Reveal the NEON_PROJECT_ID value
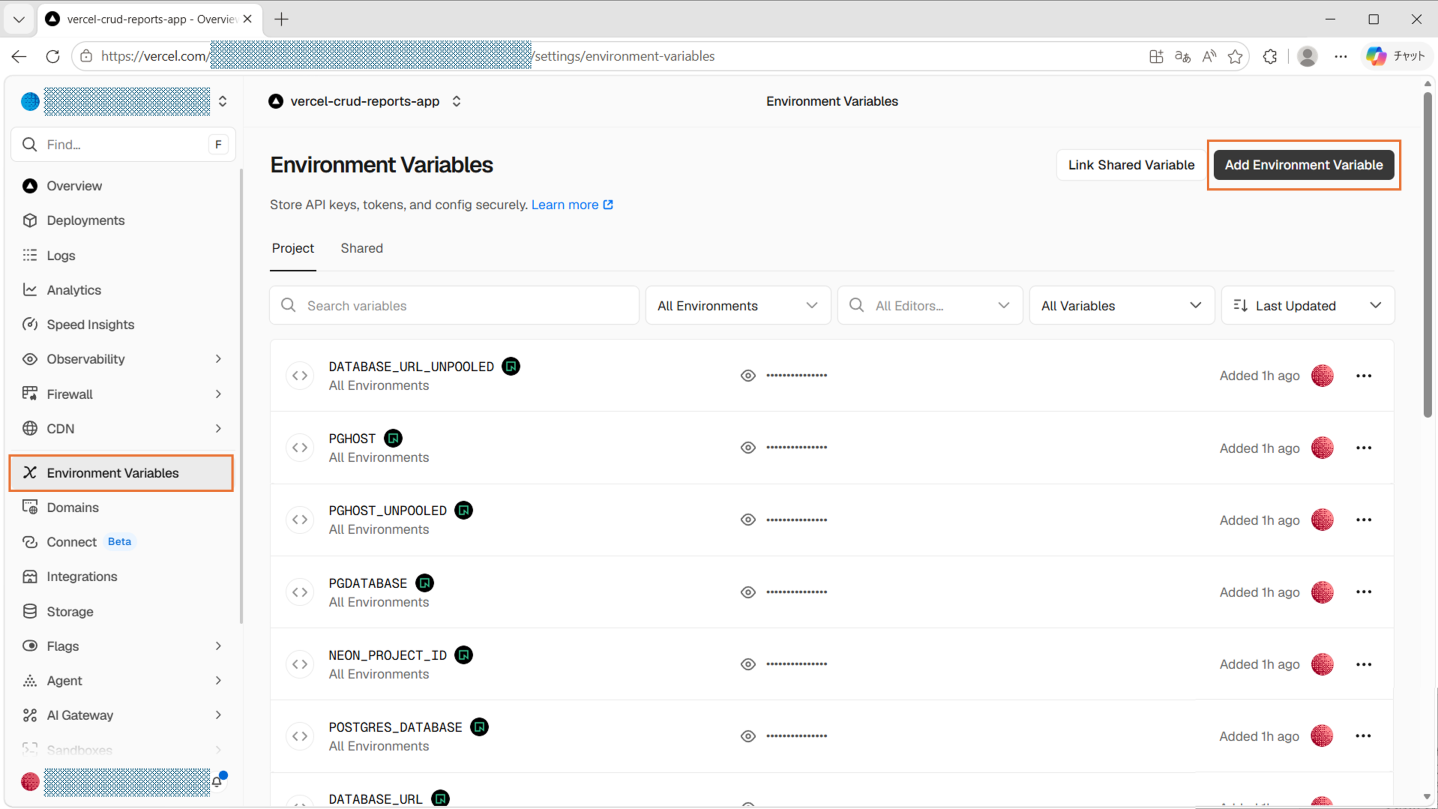This screenshot has height=809, width=1438. (x=748, y=664)
